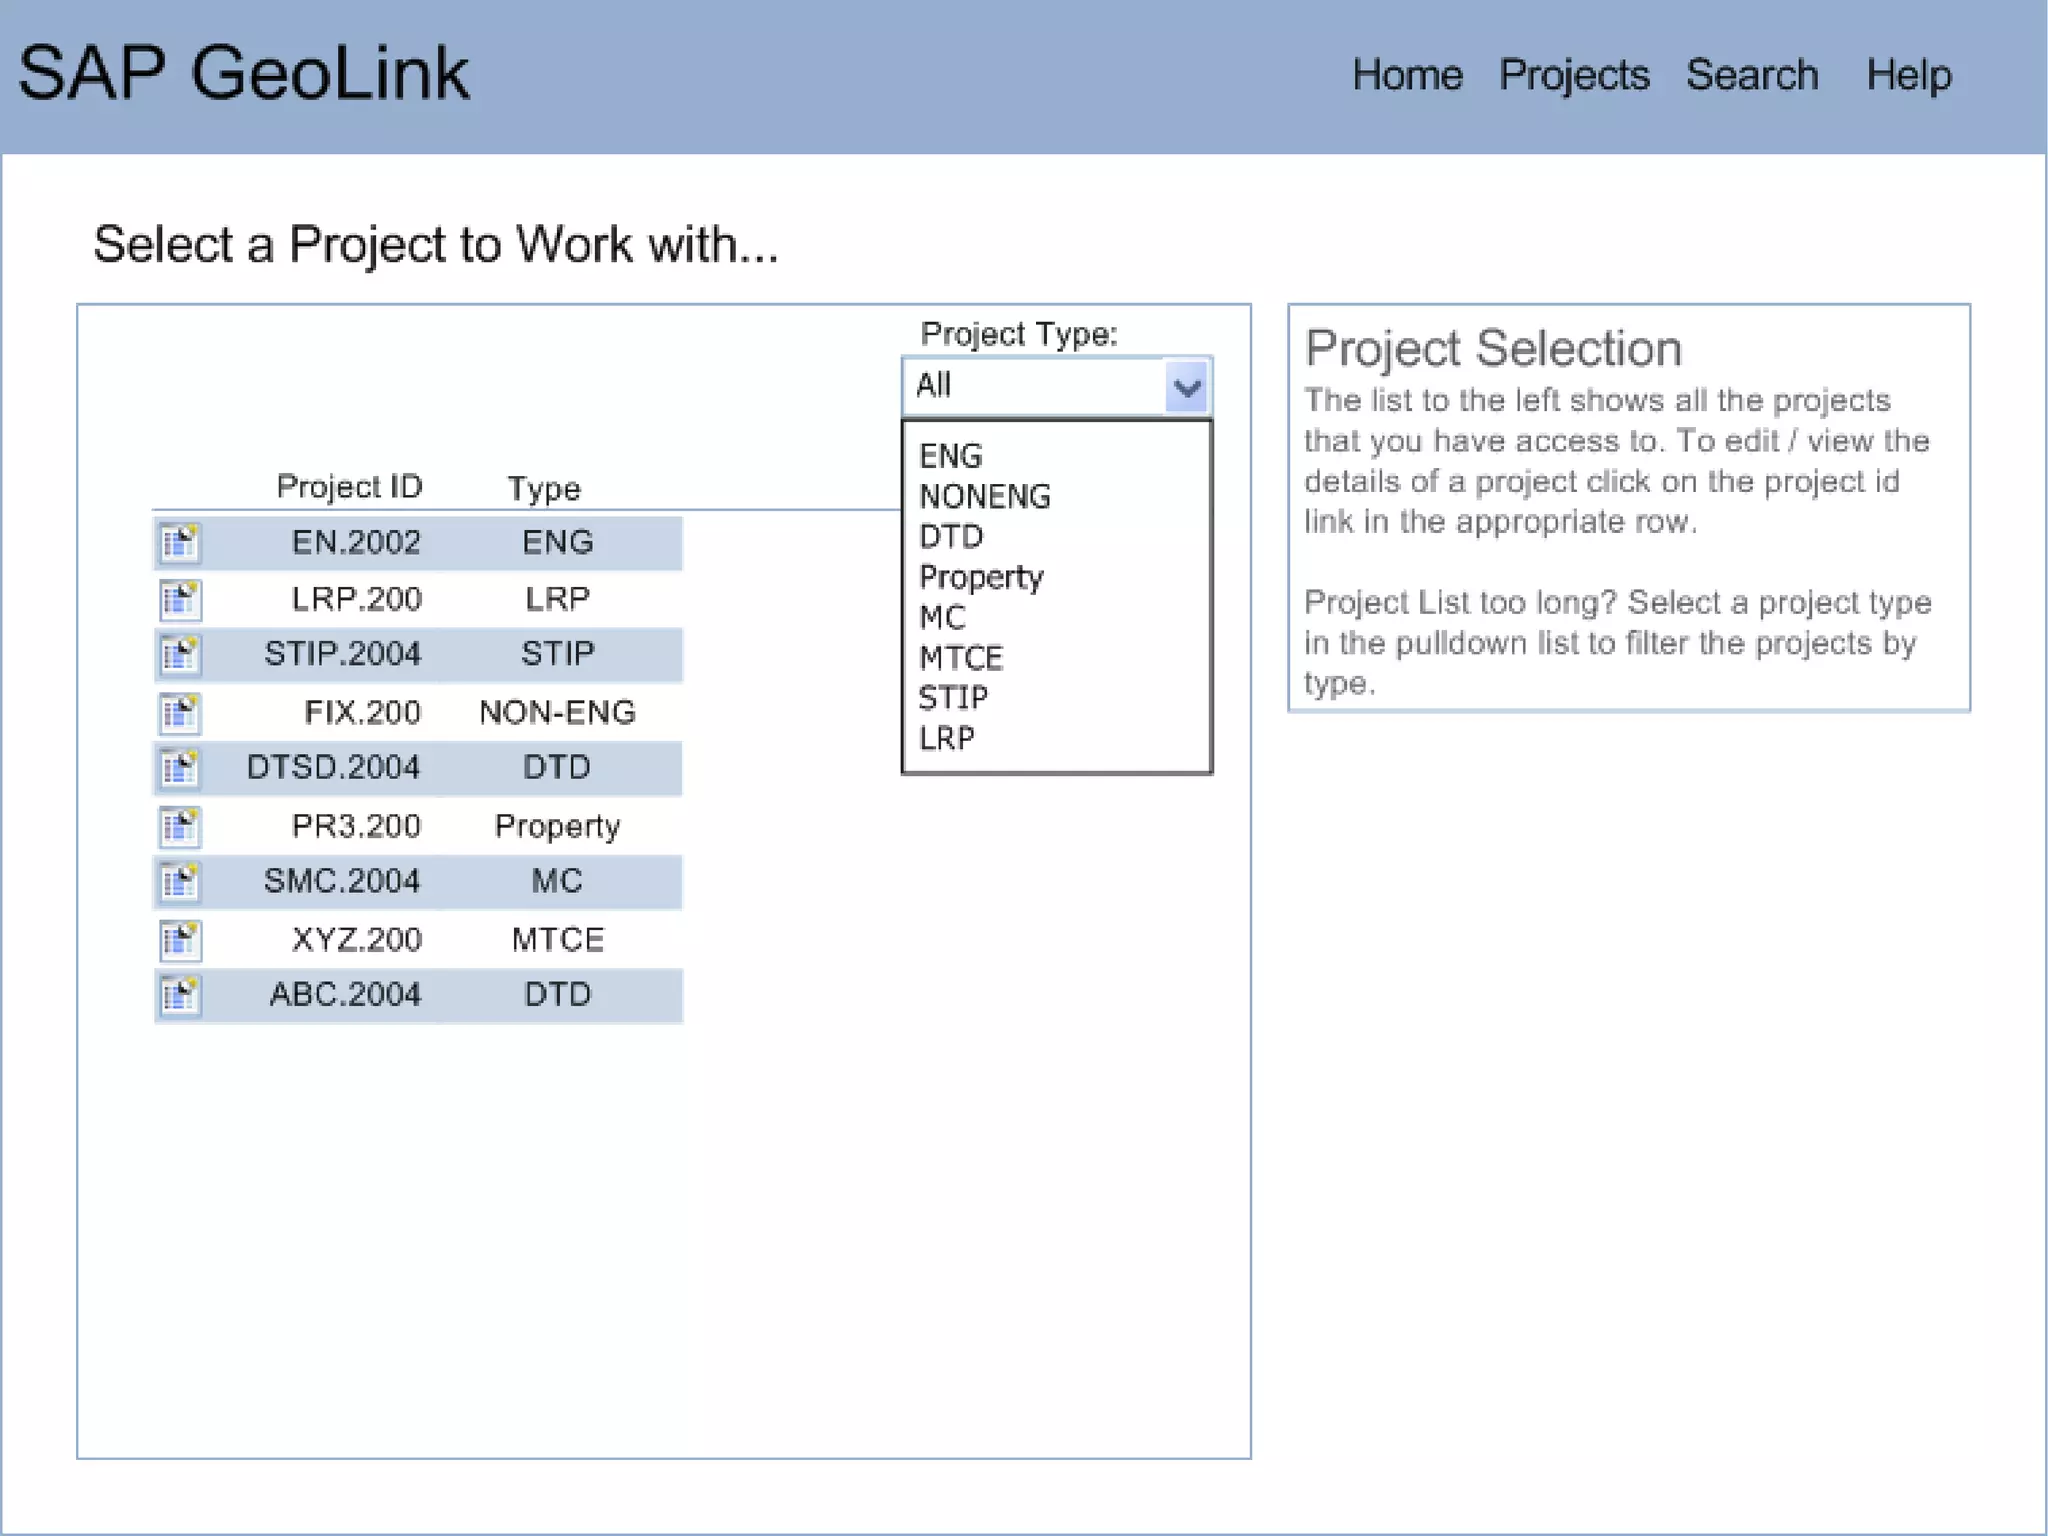Open the Project Type dropdown arrow
The width and height of the screenshot is (2048, 1536).
(1187, 387)
